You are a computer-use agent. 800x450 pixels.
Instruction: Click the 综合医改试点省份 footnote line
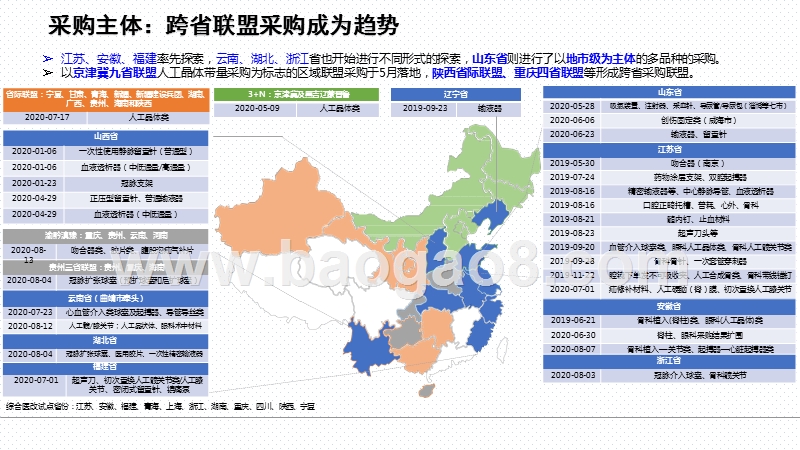[160, 407]
